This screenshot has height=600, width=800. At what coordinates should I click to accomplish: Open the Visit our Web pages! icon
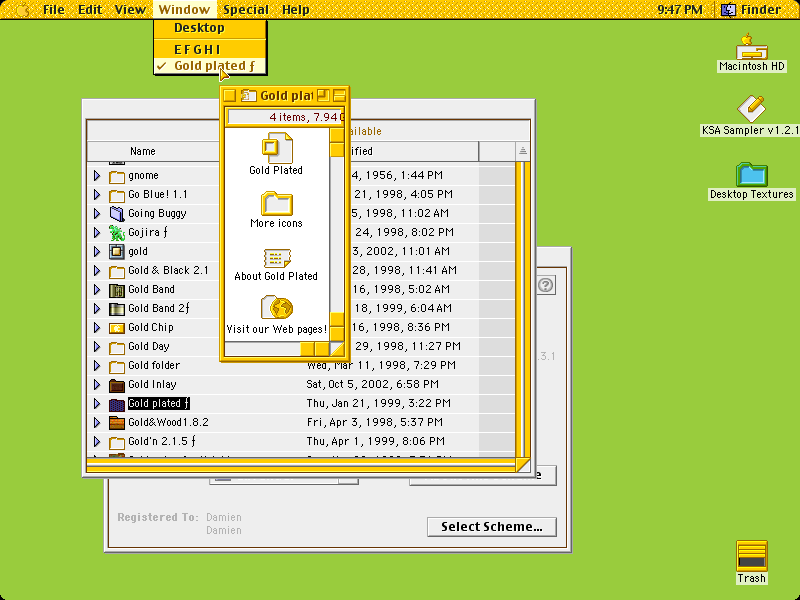(x=277, y=307)
